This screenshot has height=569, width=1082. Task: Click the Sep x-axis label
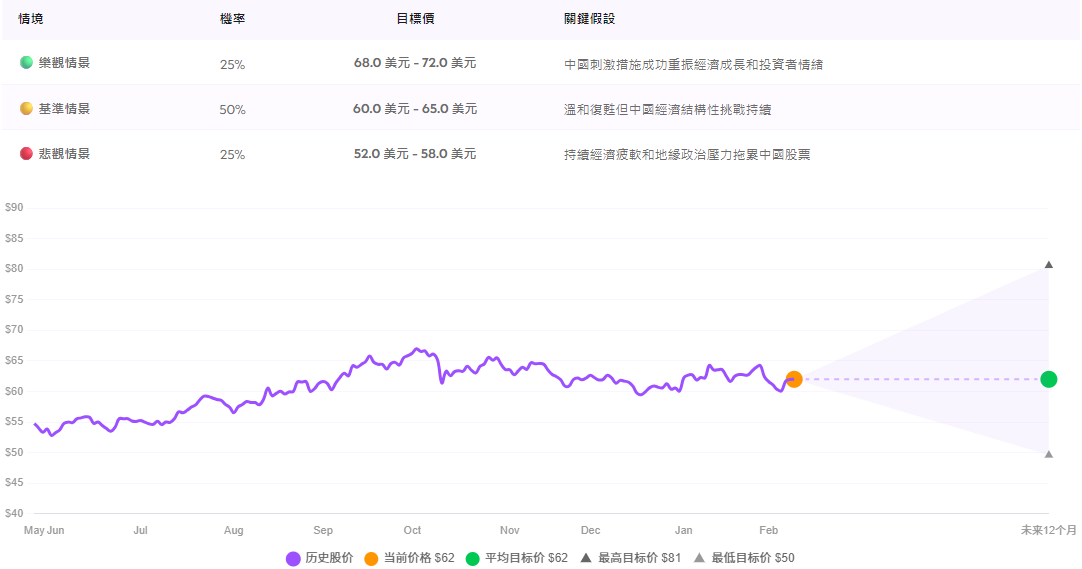point(323,530)
